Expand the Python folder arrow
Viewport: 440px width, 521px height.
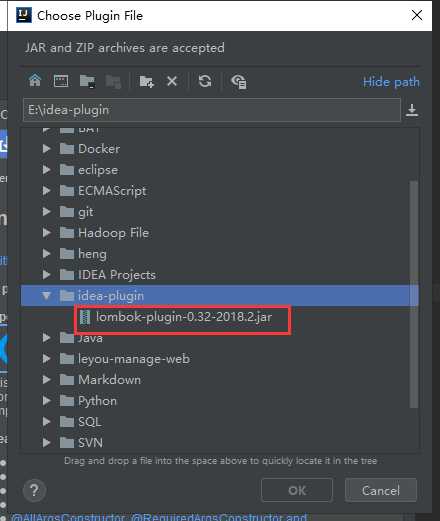click(x=47, y=401)
